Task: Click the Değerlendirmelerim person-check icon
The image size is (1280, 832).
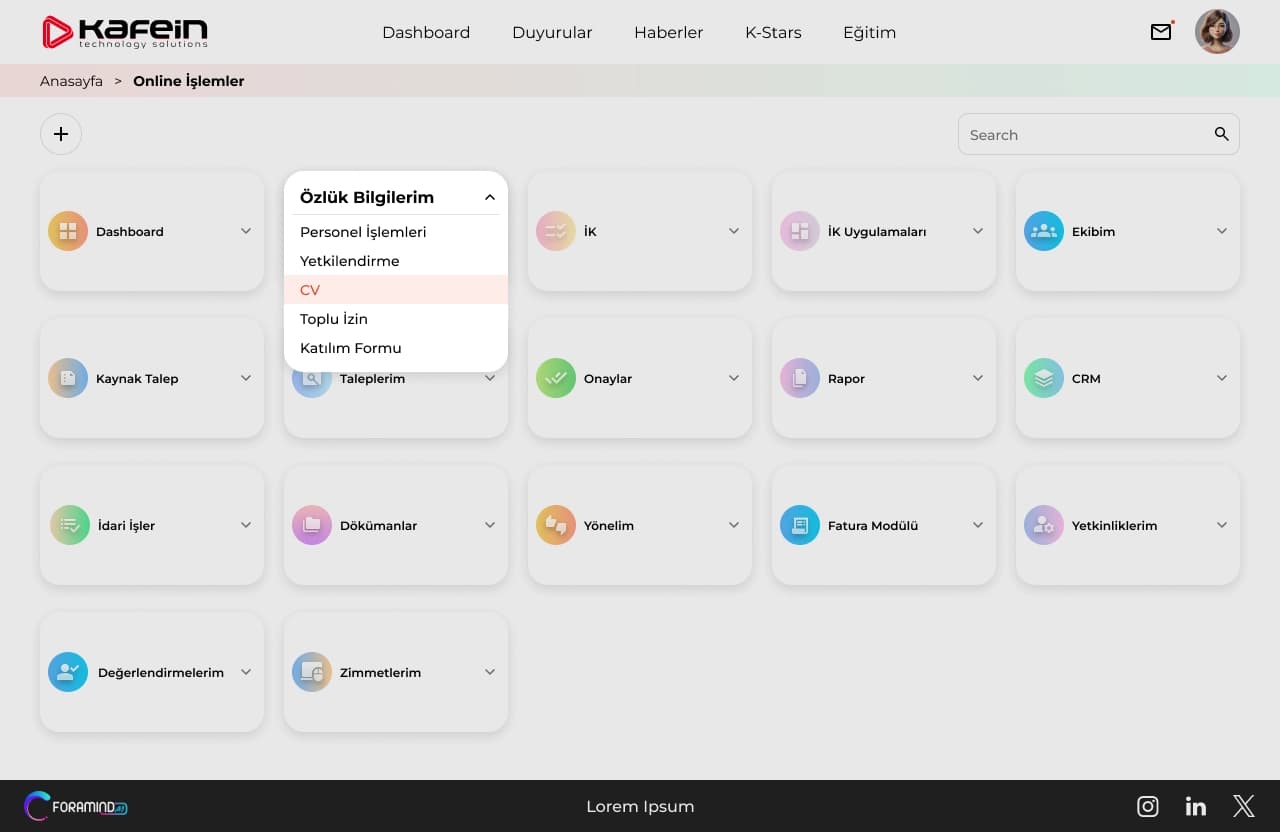Action: click(x=68, y=672)
